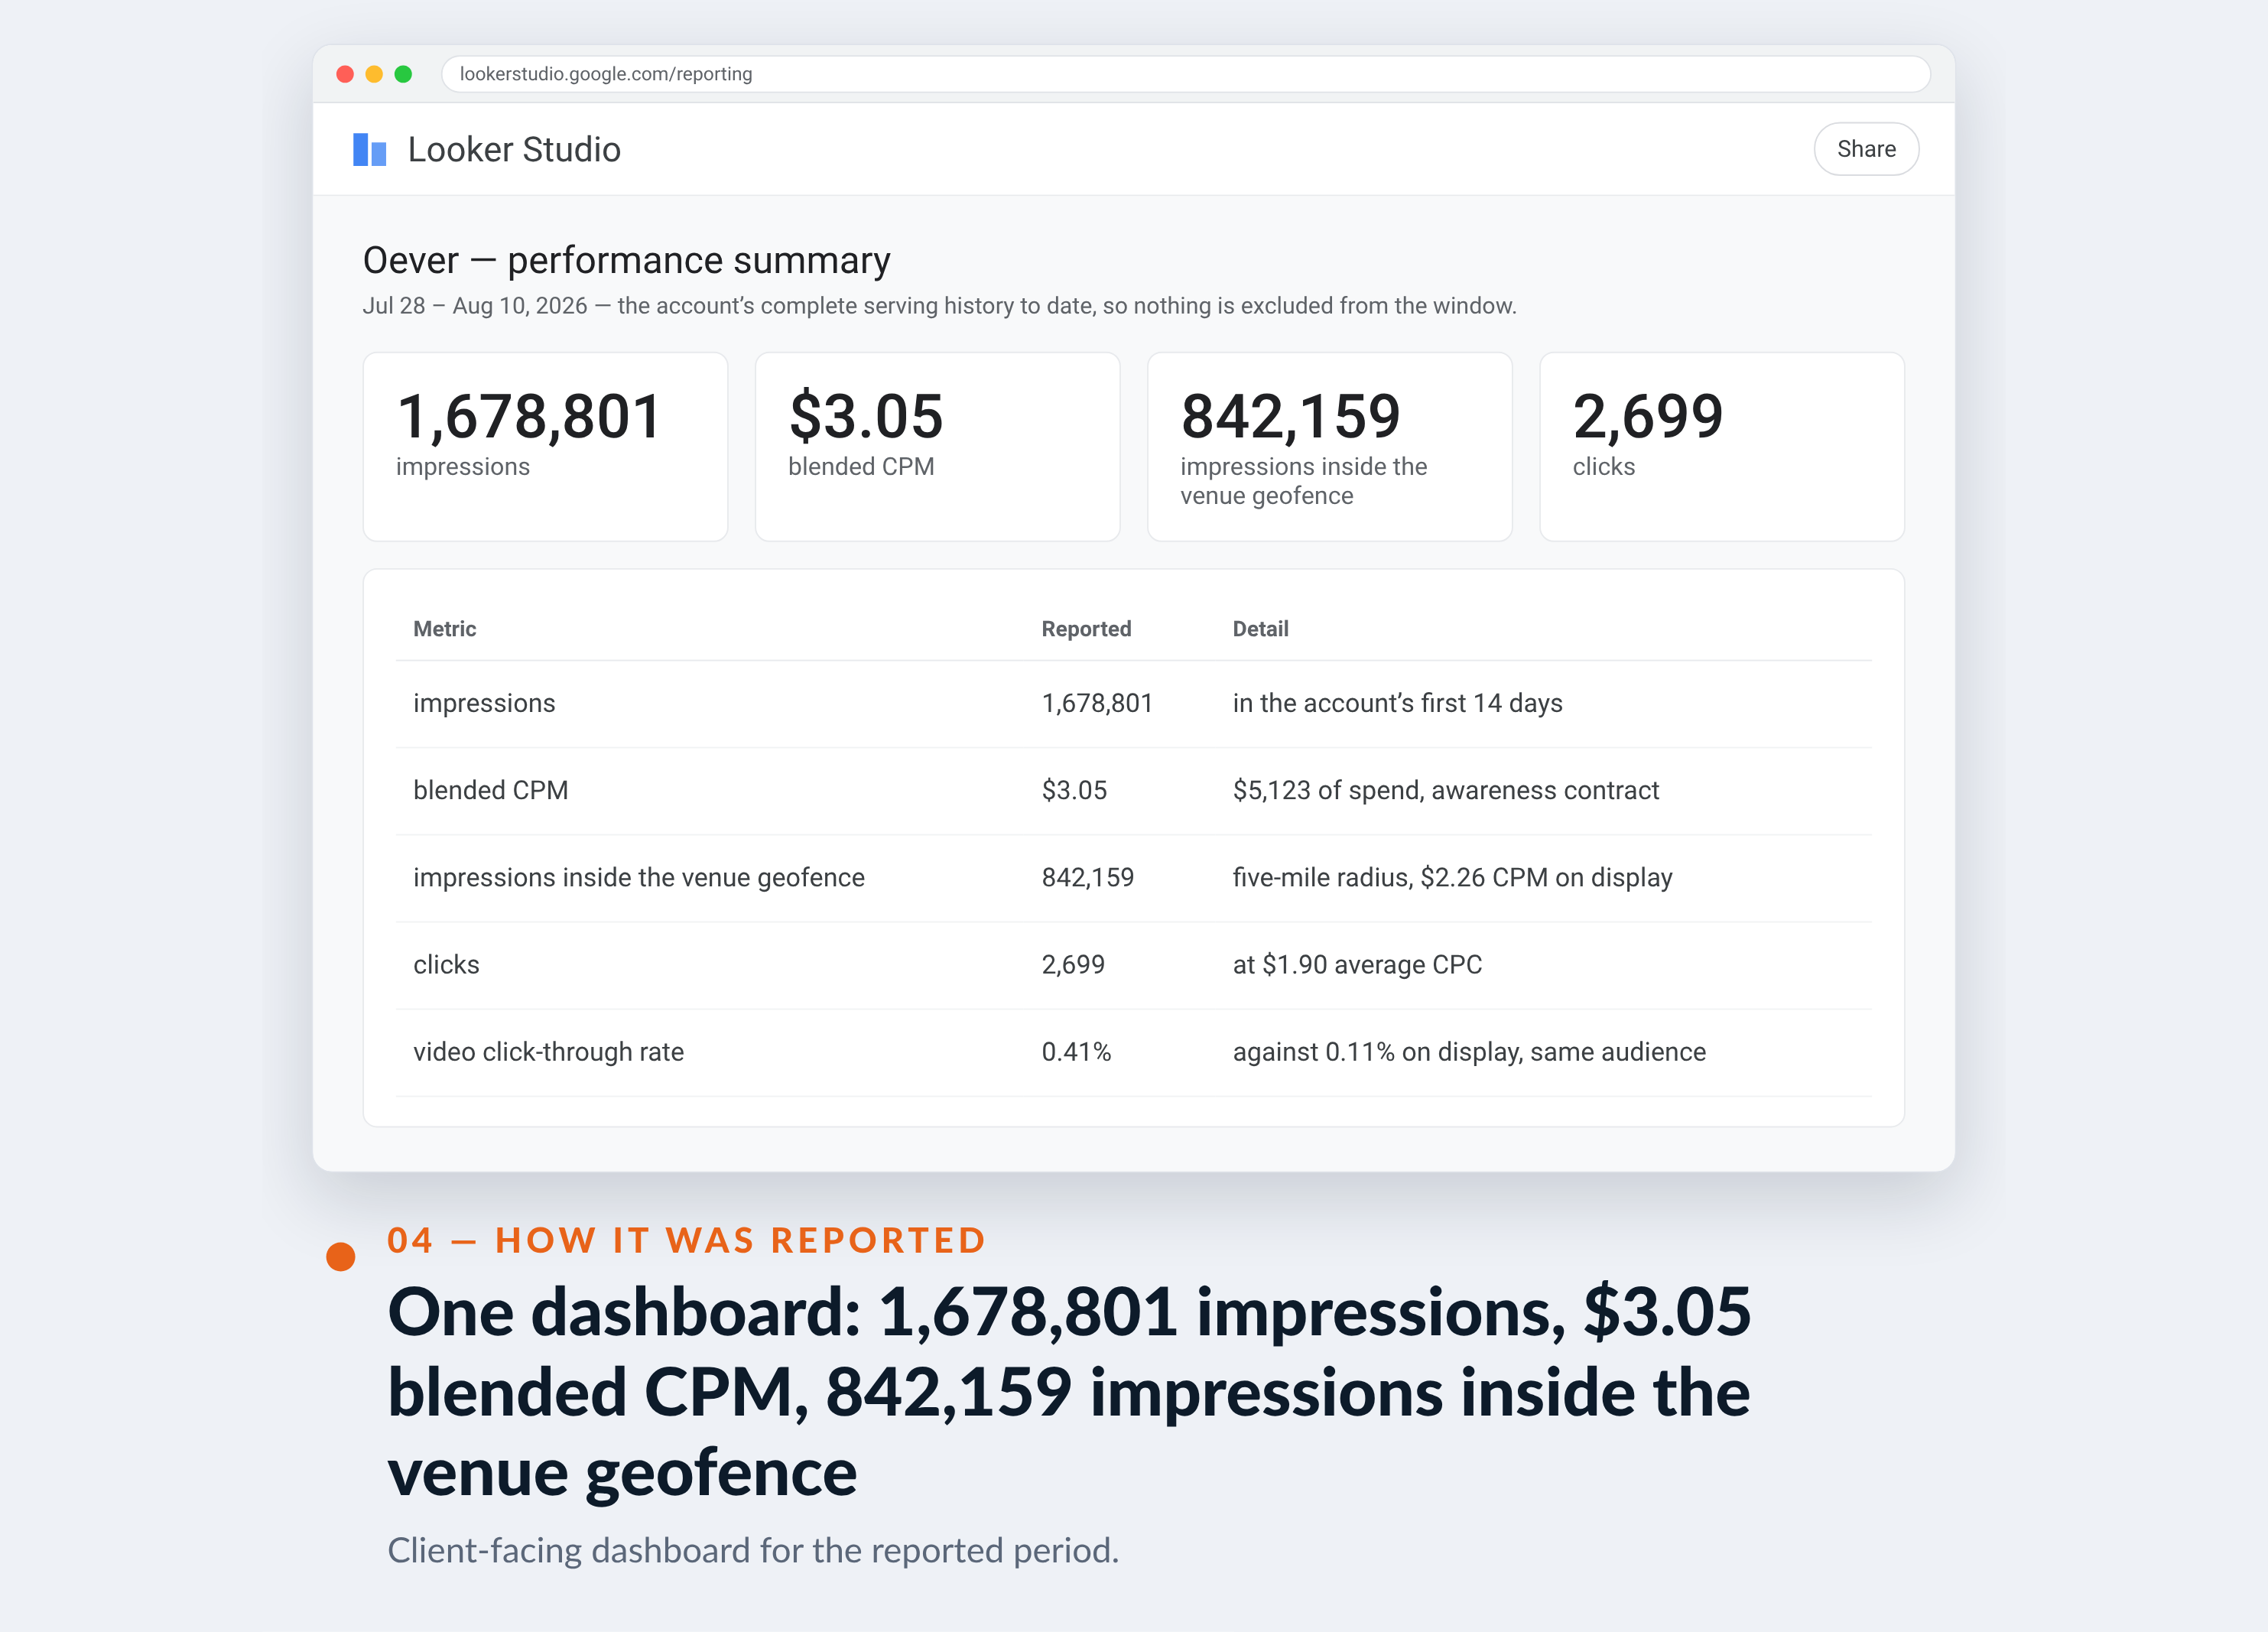Close the browser window with red button
This screenshot has height=1632, width=2268.
pos(345,74)
